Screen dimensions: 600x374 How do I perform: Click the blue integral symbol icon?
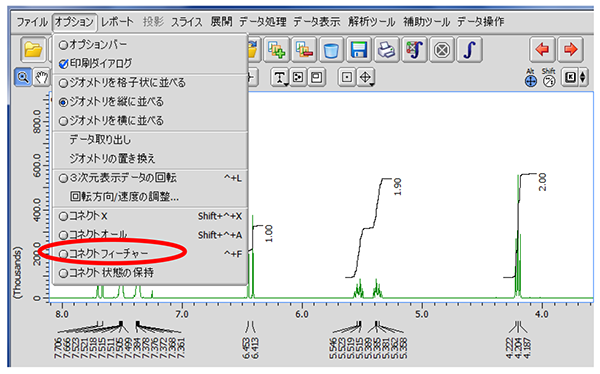coord(470,50)
